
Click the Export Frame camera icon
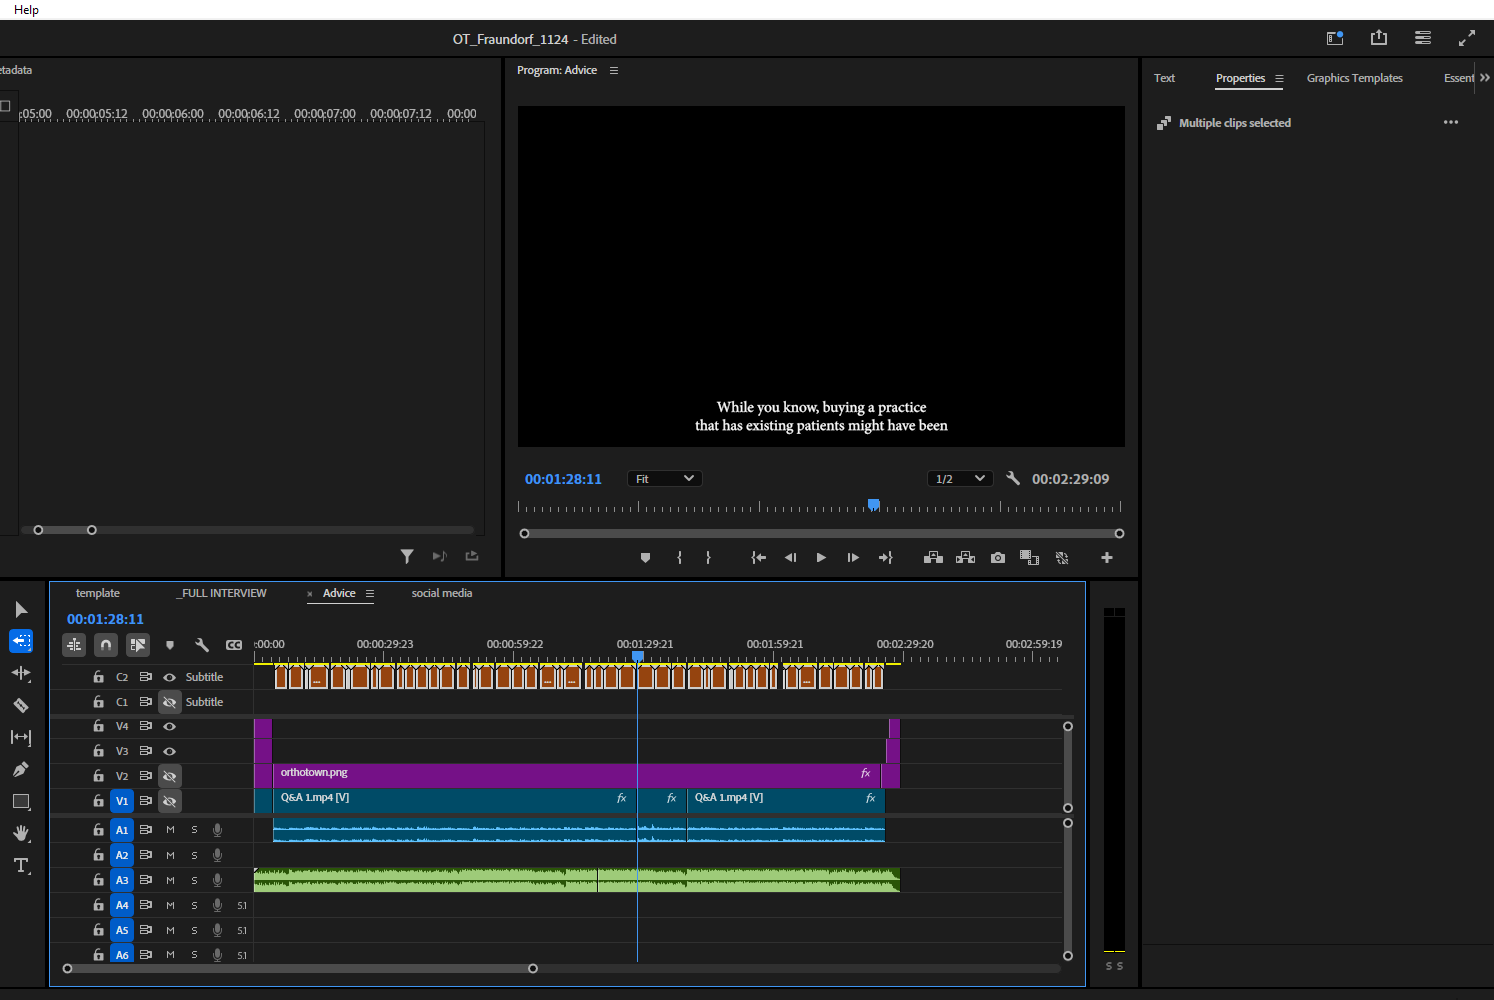tap(997, 557)
